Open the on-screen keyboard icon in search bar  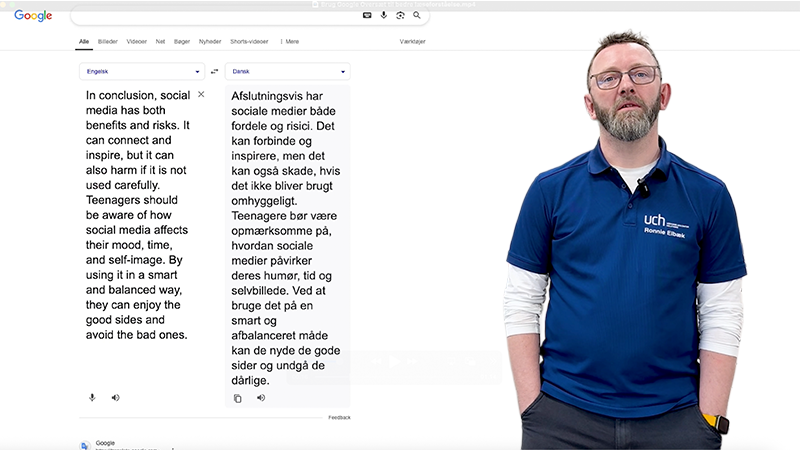coord(367,15)
